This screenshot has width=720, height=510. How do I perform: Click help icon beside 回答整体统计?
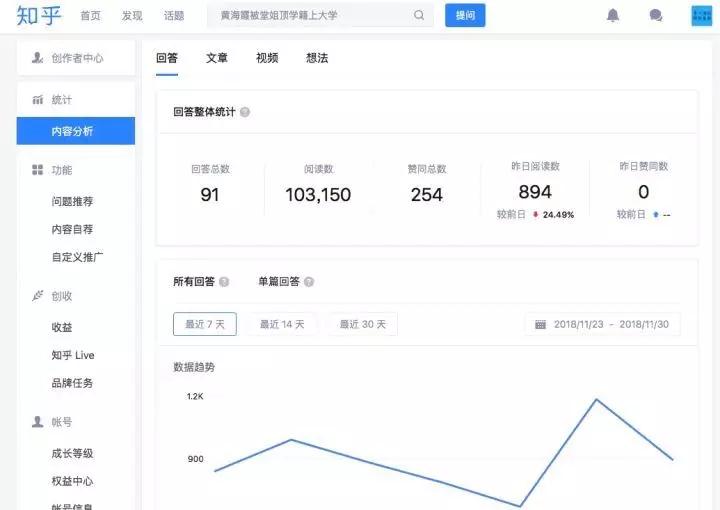tap(245, 112)
